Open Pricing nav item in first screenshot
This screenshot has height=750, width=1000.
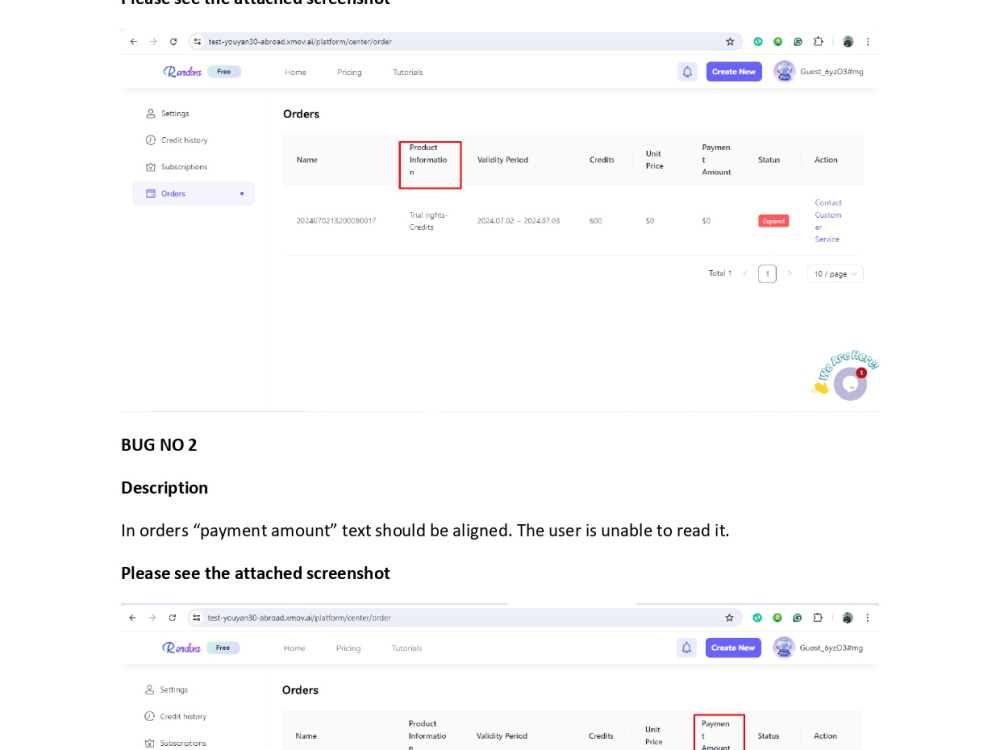(x=349, y=72)
